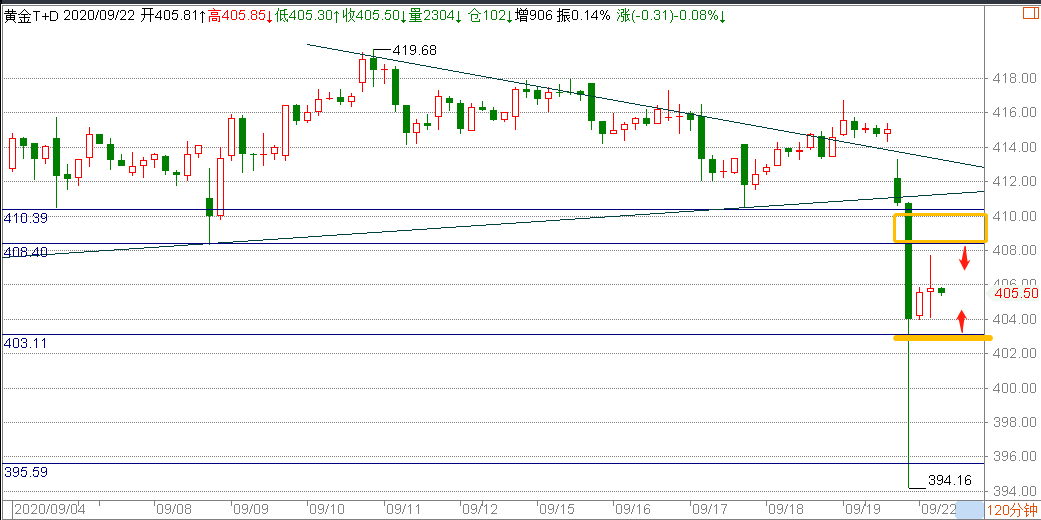Screen dimensions: 1041x520
Task: Click the 410.00 price axis label
Action: 1016,216
